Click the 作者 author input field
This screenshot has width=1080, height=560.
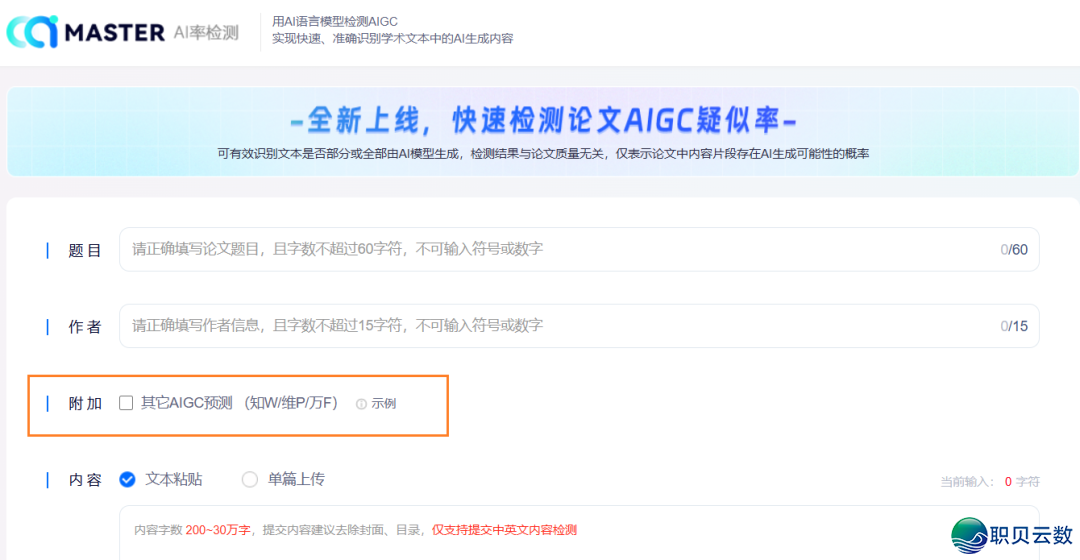point(579,326)
